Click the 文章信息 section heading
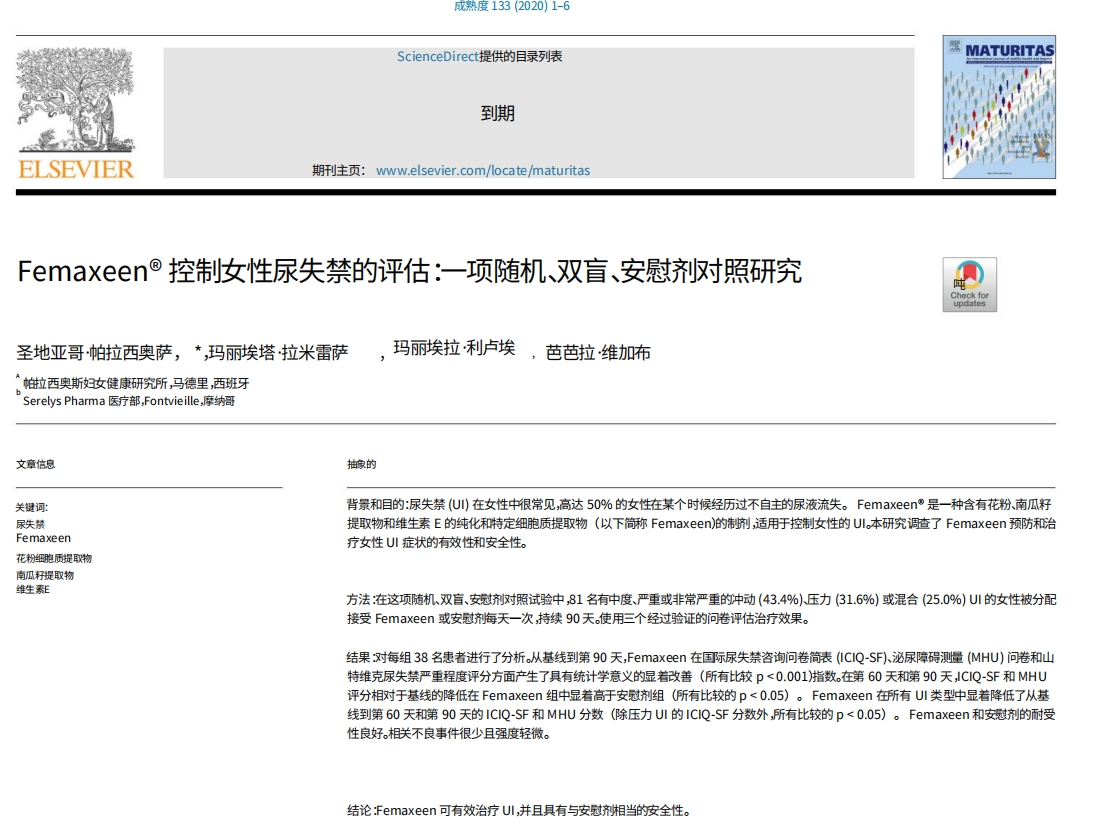1101x826 pixels. coord(36,464)
